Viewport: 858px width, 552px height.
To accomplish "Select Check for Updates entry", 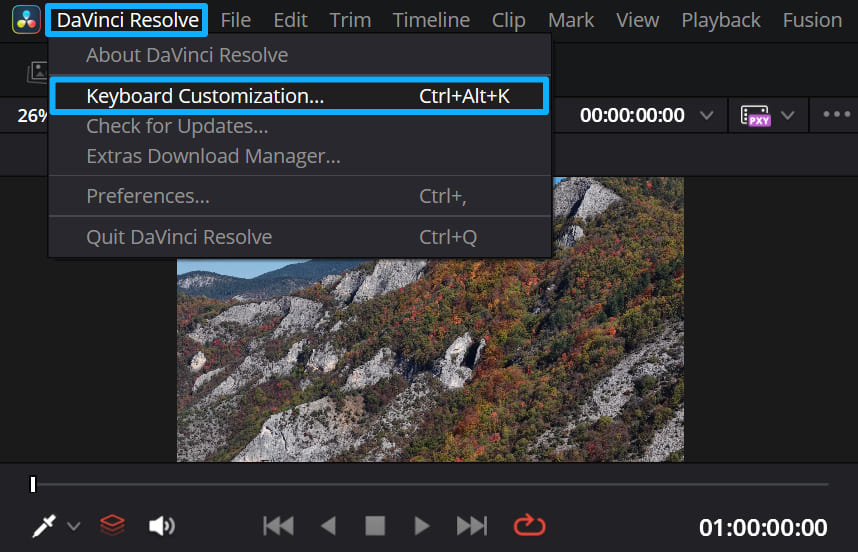I will (299, 126).
